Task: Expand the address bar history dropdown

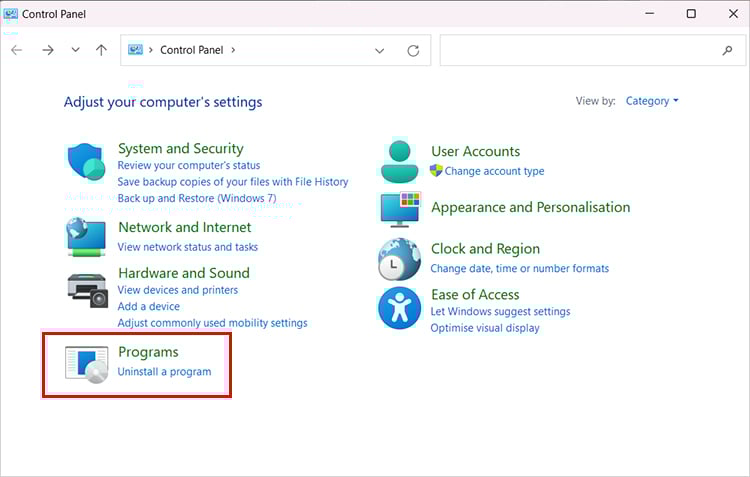Action: coord(379,51)
